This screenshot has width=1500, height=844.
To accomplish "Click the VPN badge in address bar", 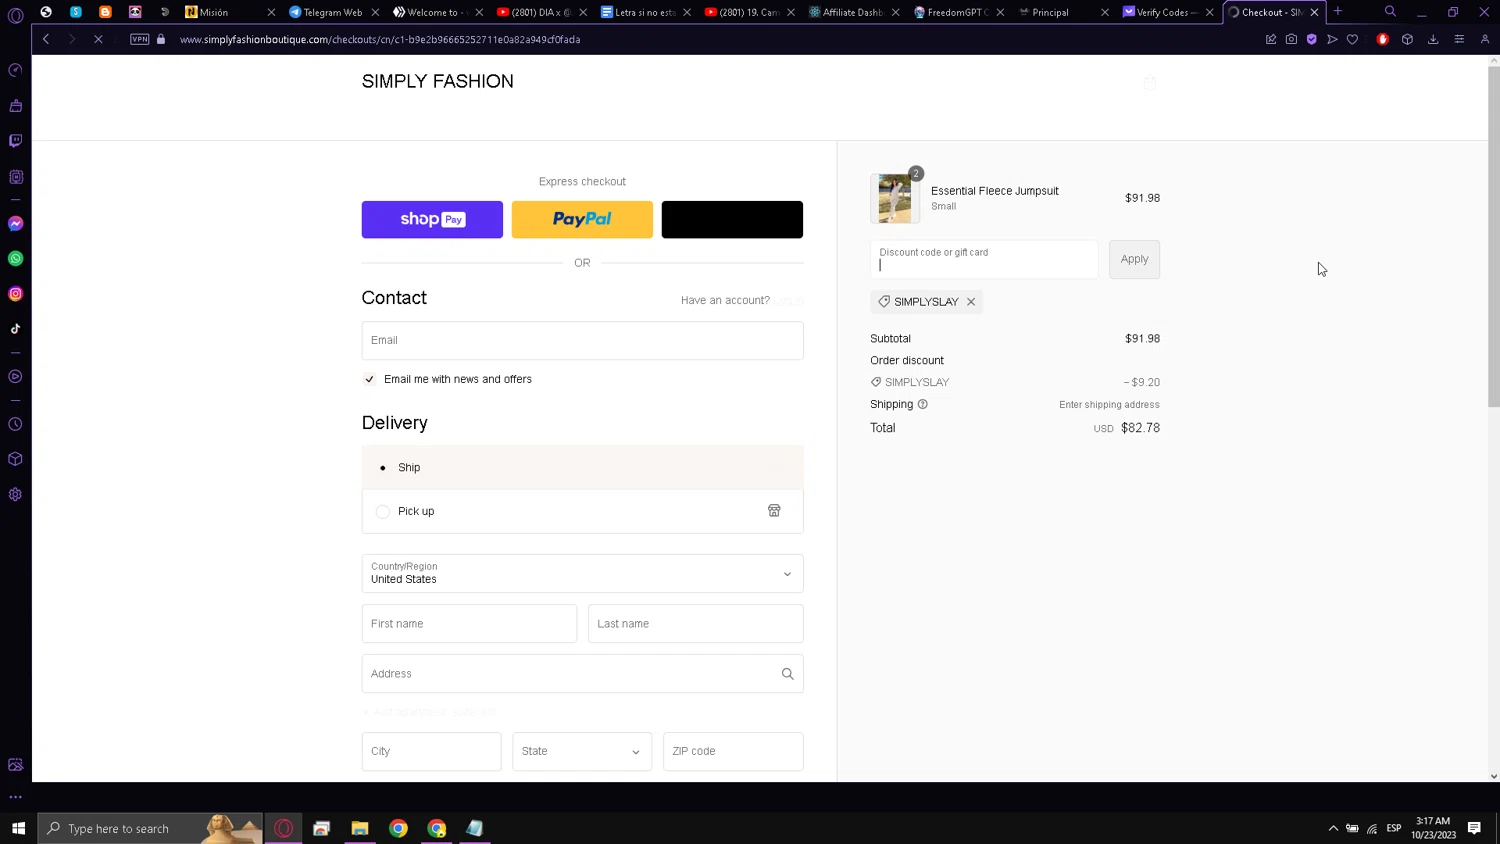I will click(140, 39).
